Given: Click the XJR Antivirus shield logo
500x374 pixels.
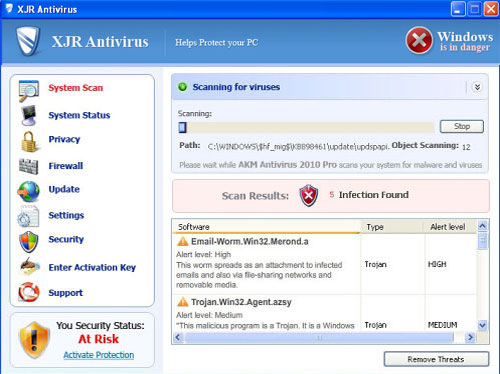Looking at the screenshot, I should (x=28, y=41).
